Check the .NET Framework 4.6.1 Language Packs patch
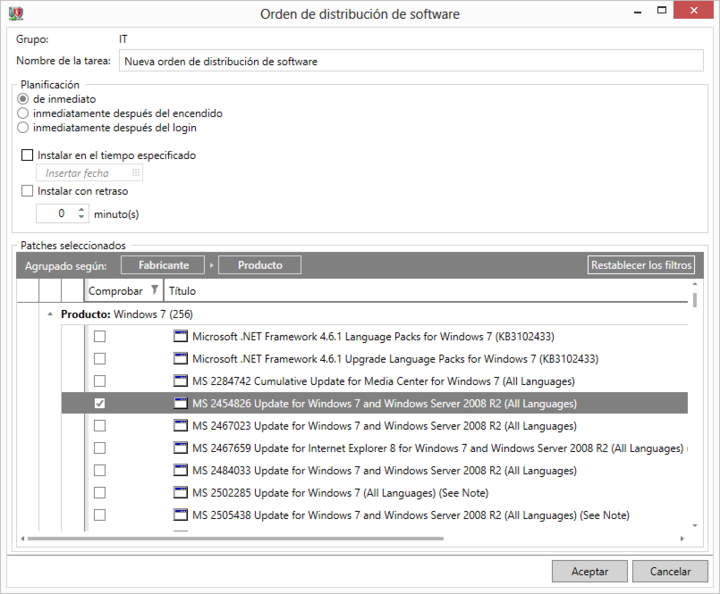Image resolution: width=720 pixels, height=594 pixels. (x=100, y=336)
